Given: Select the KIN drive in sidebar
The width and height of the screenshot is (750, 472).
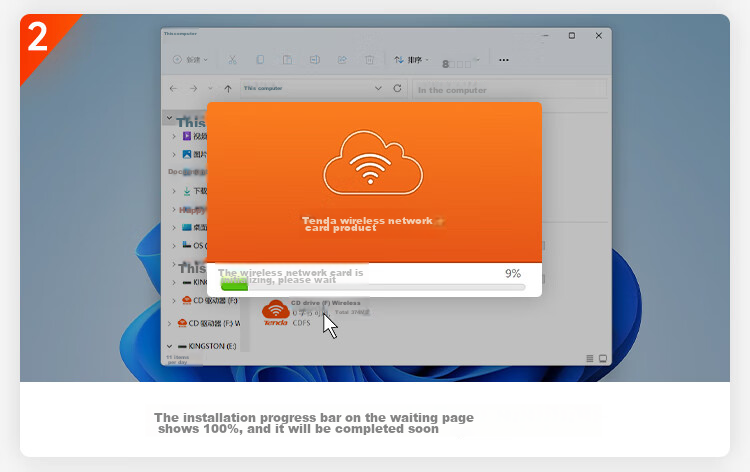Looking at the screenshot, I should tap(194, 283).
